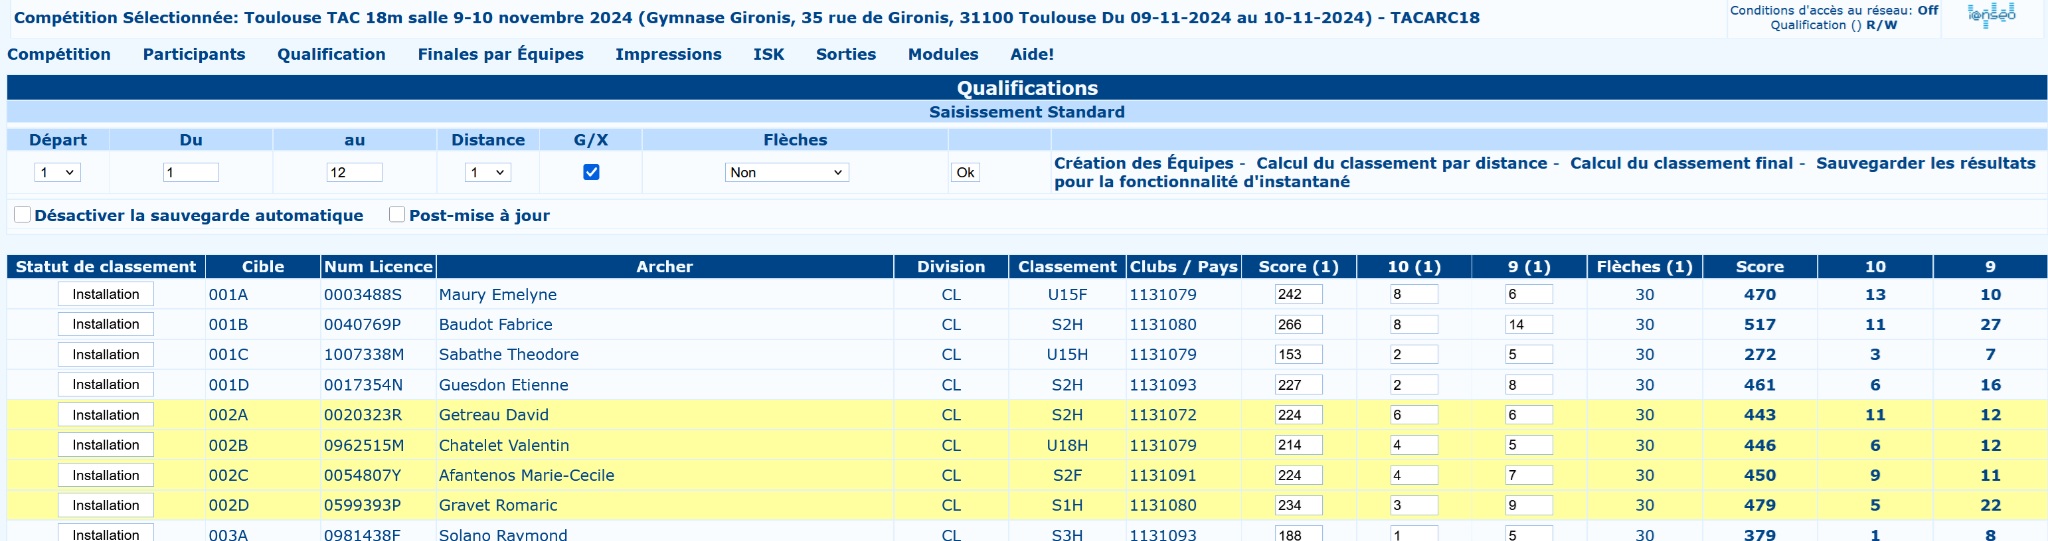The image size is (2048, 541).
Task: Toggle the G/X checkbox
Action: point(591,172)
